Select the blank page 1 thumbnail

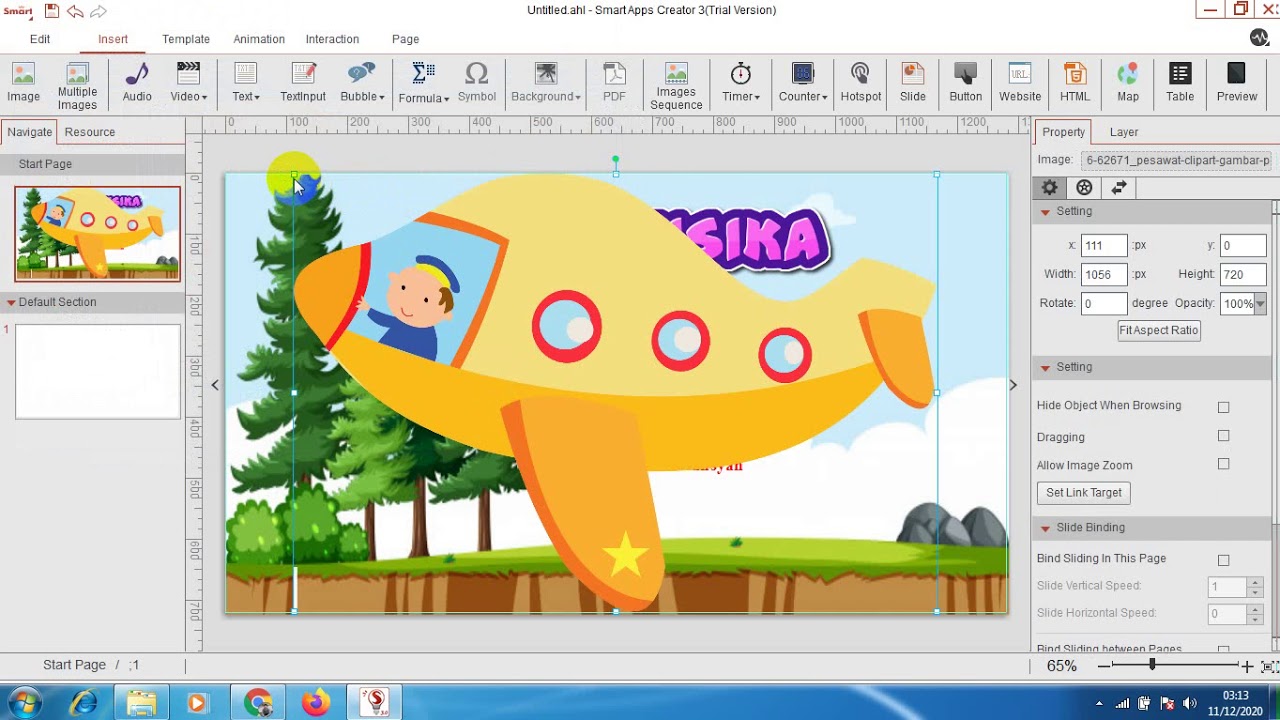click(x=98, y=371)
